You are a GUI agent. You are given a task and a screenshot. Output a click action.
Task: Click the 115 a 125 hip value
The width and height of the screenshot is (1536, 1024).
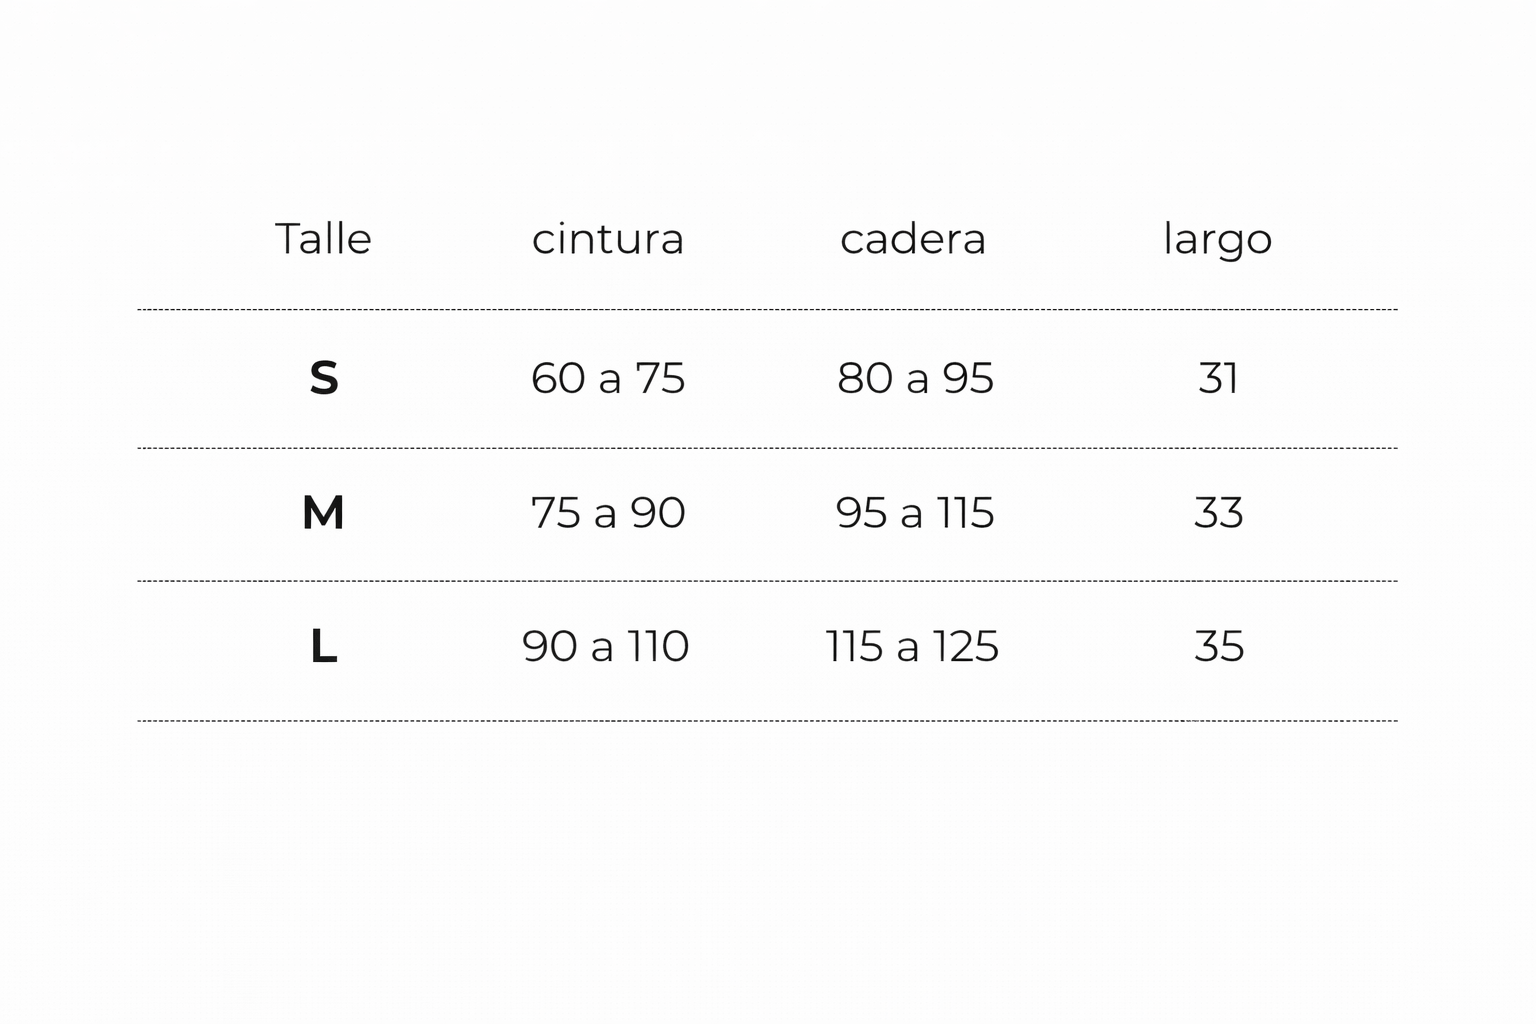(x=912, y=646)
